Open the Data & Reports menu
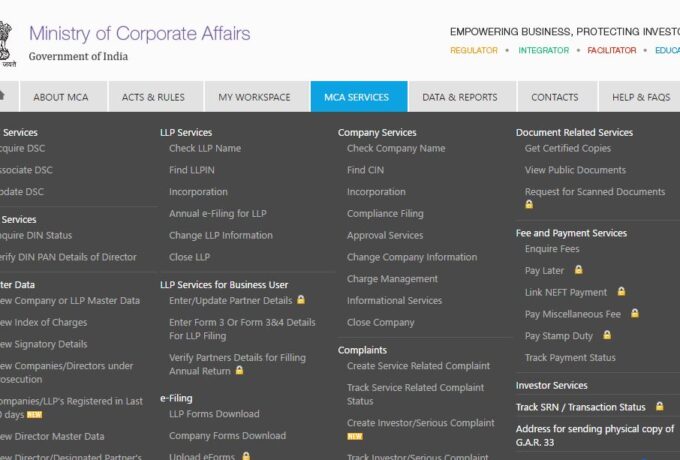This screenshot has width=680, height=460. pos(460,97)
